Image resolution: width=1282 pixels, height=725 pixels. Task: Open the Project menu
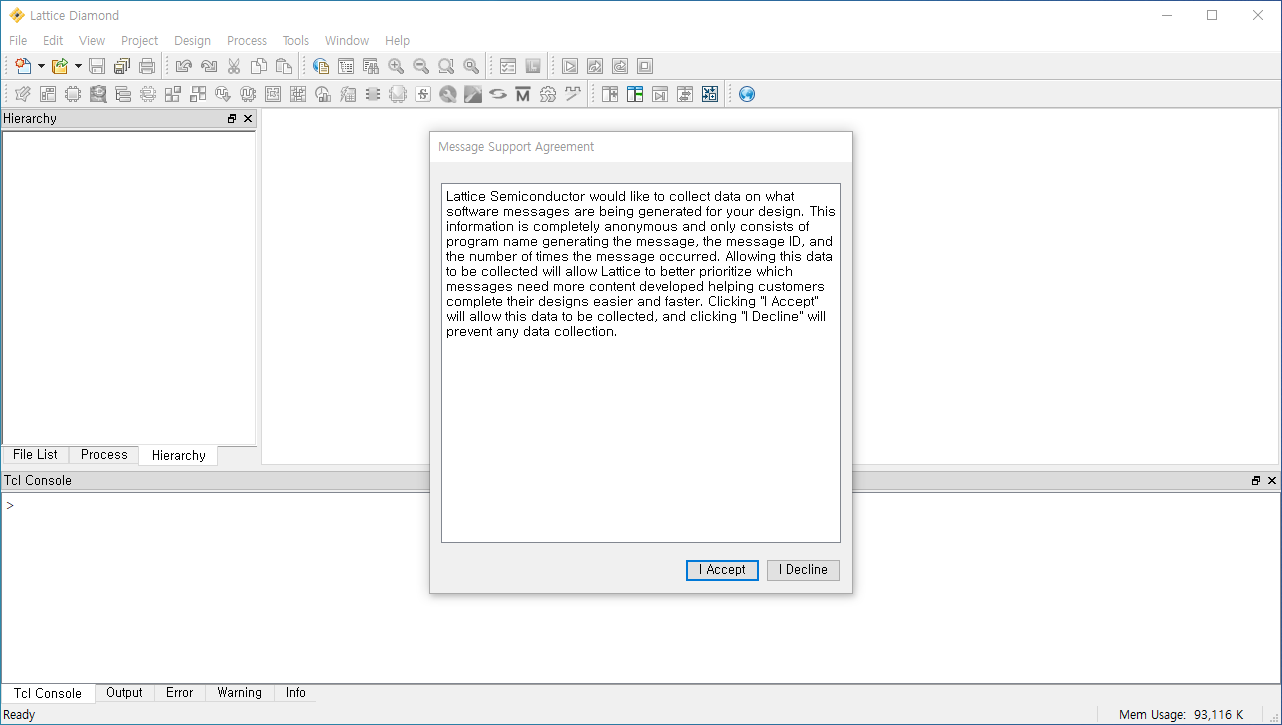(x=140, y=40)
